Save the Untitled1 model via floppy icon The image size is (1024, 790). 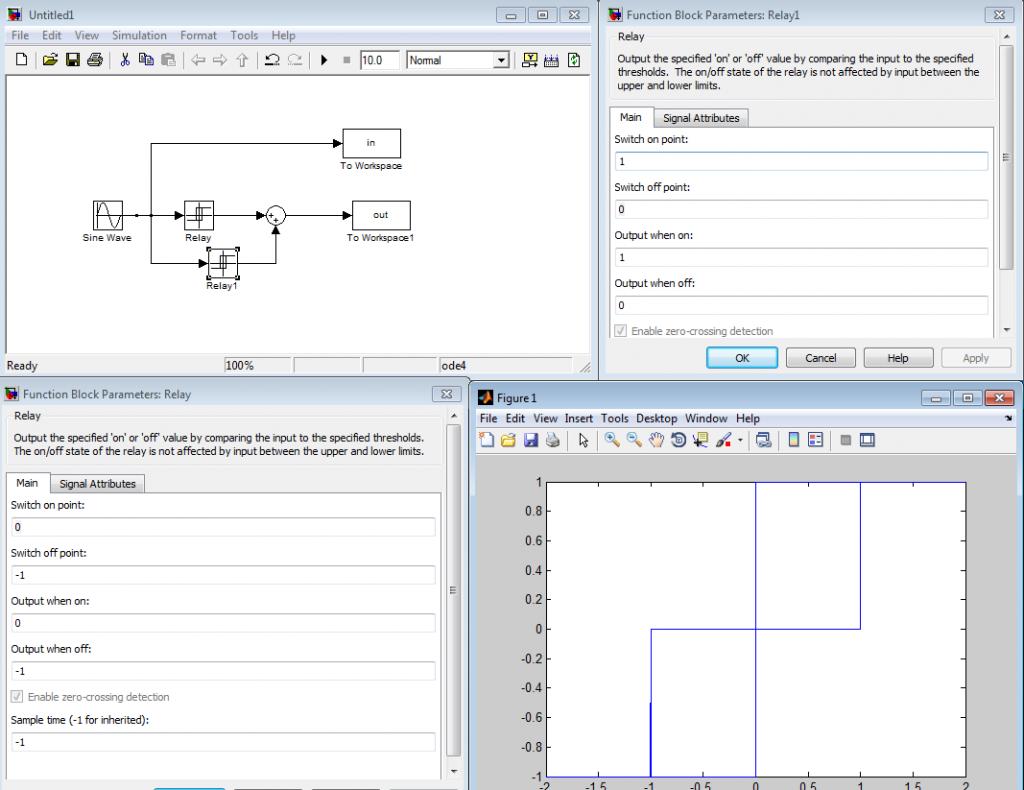click(73, 60)
